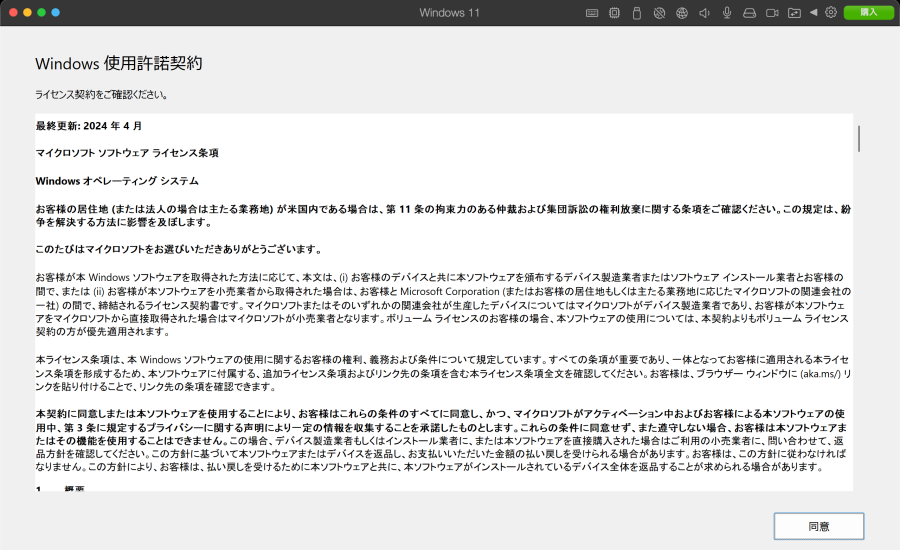
Task: Open the globe network icon
Action: coord(681,13)
